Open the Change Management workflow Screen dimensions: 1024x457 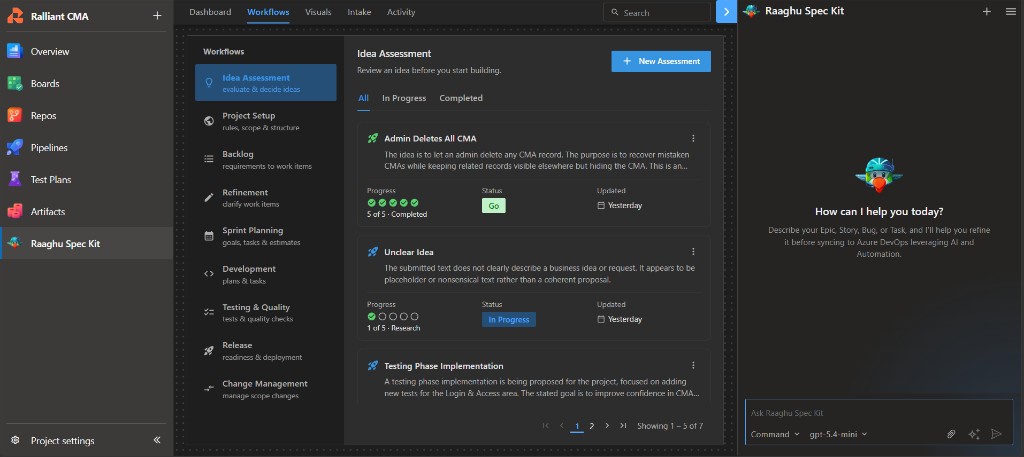click(266, 389)
